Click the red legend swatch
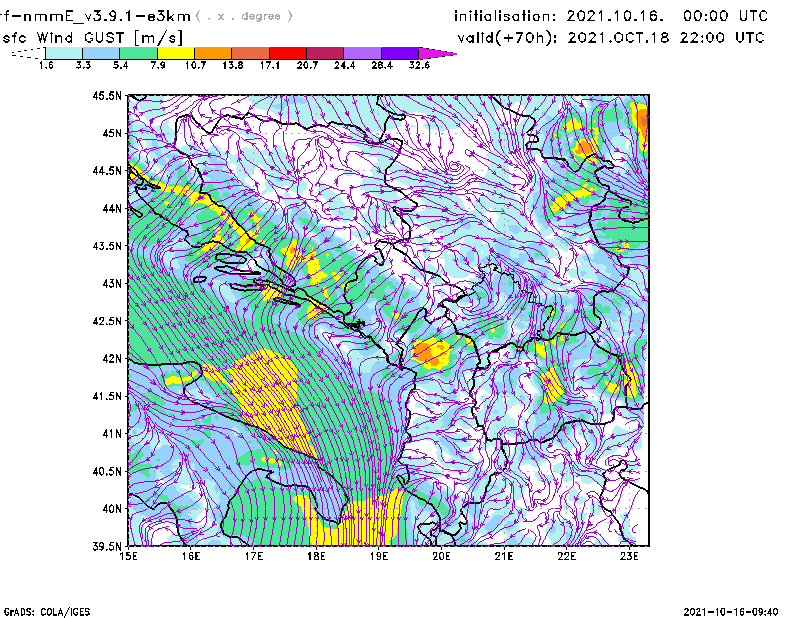Viewport: 800px width, 618px height. tap(288, 53)
